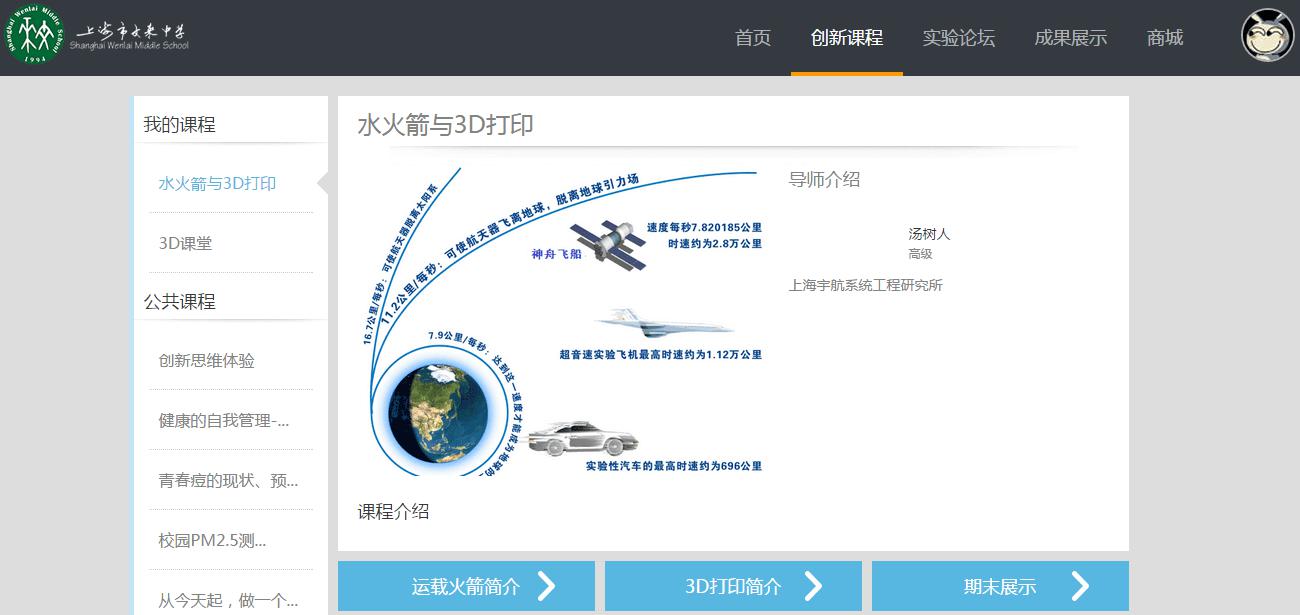Click arrow icon on 3D打印简介 button
Viewport: 1300px width, 615px height.
point(813,586)
